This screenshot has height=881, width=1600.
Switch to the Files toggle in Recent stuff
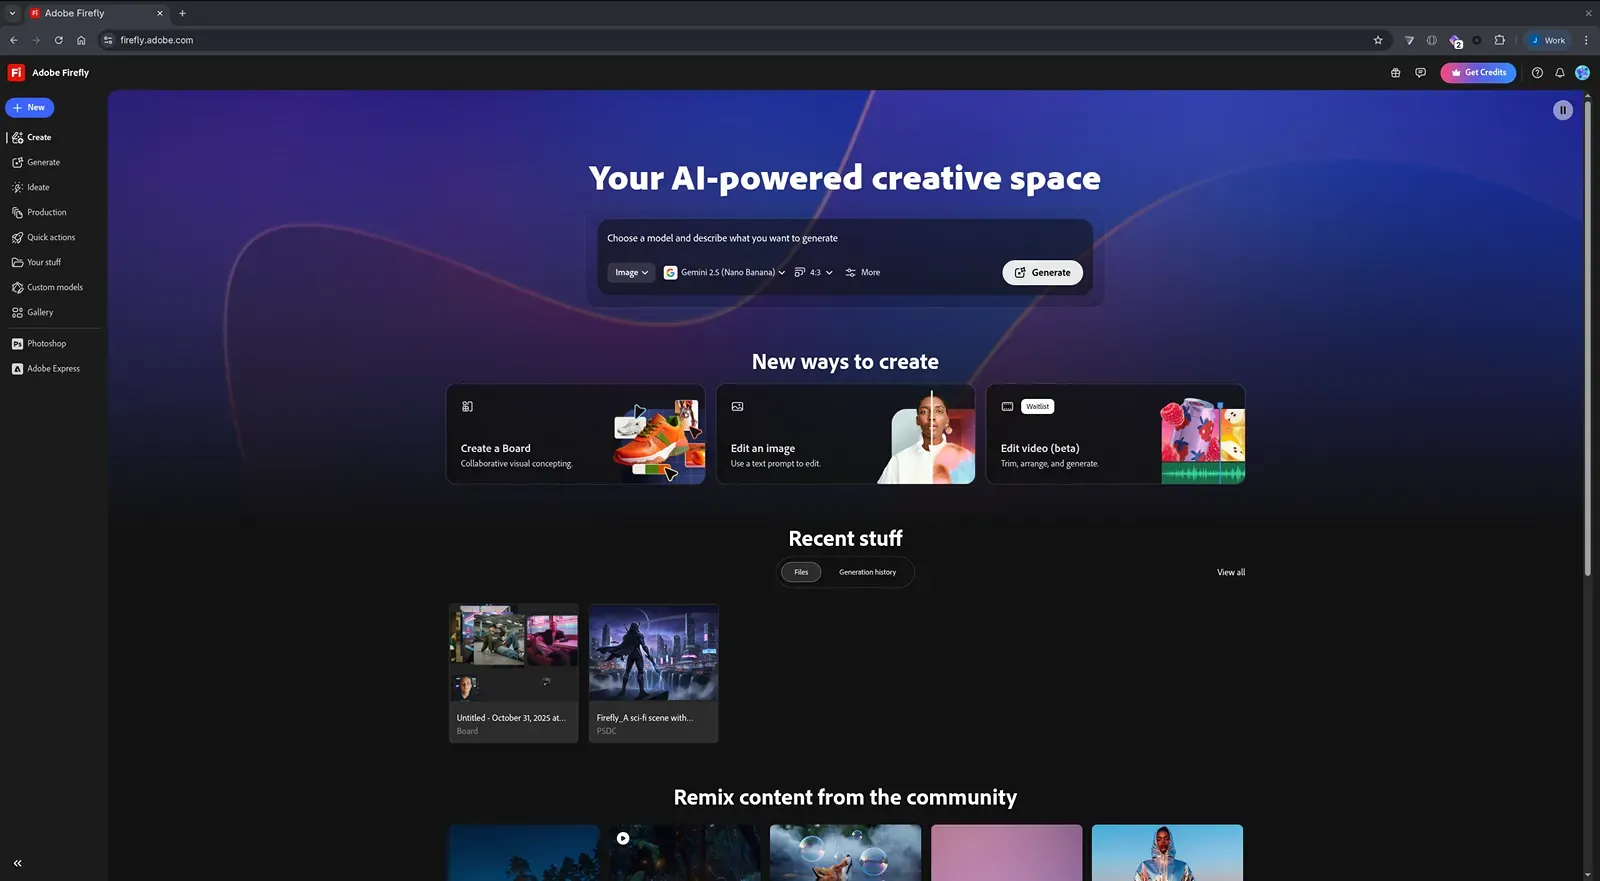tap(801, 572)
